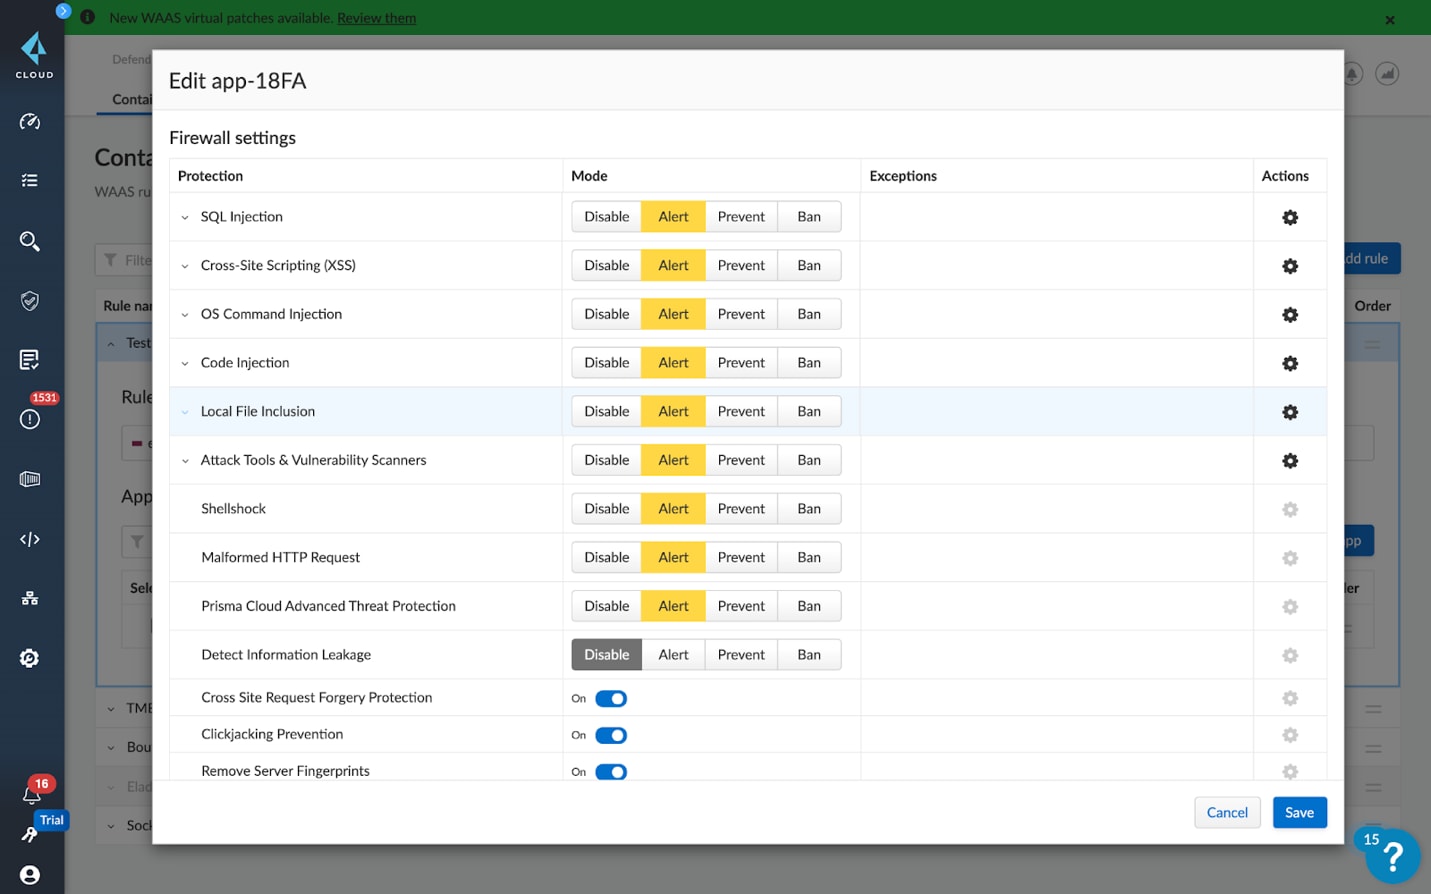
Task: Open Actions gear for SQL Injection rule
Action: (1289, 216)
